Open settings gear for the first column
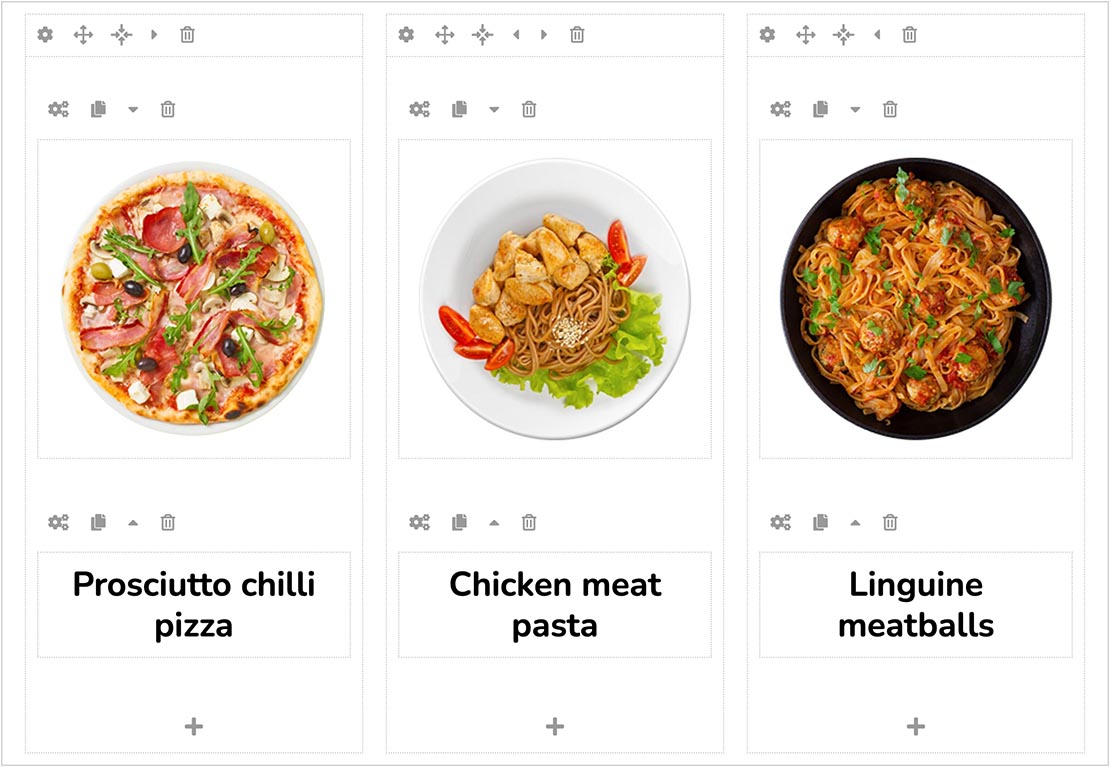1110x767 pixels. [45, 35]
